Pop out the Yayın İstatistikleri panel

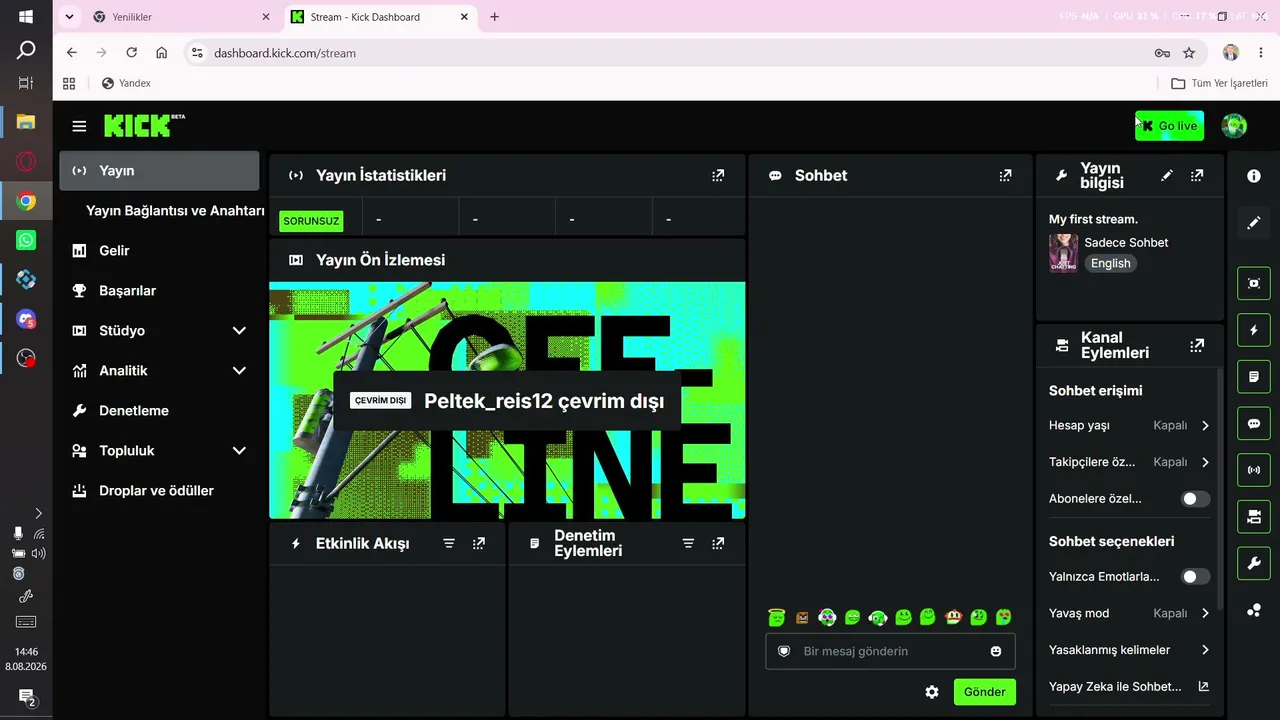[718, 175]
